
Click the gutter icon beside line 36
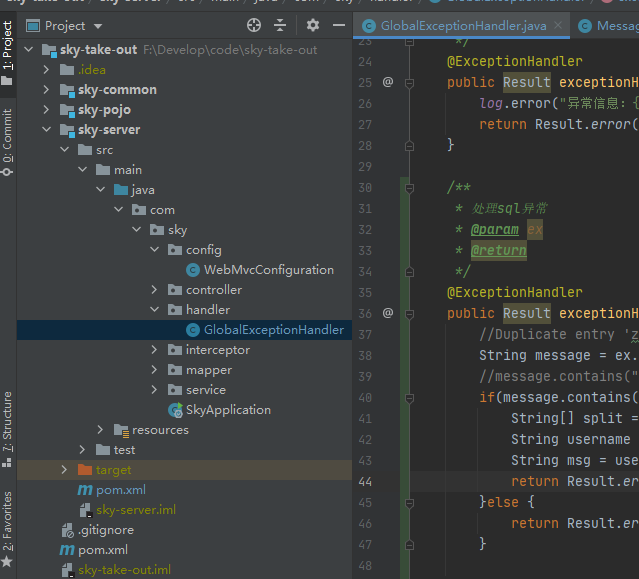388,313
